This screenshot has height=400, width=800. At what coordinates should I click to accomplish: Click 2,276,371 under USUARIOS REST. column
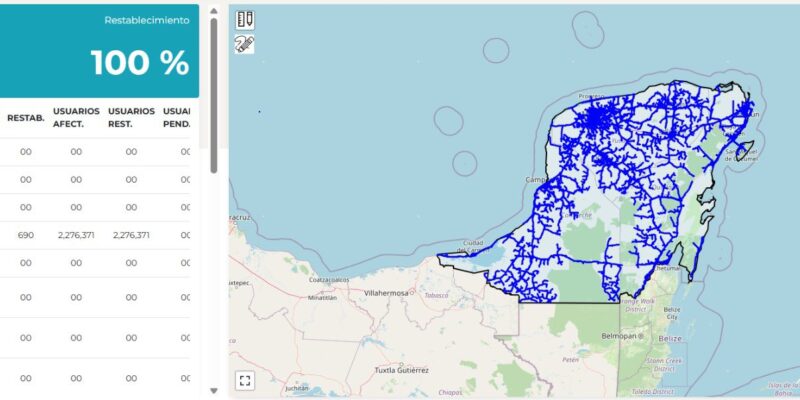point(131,236)
